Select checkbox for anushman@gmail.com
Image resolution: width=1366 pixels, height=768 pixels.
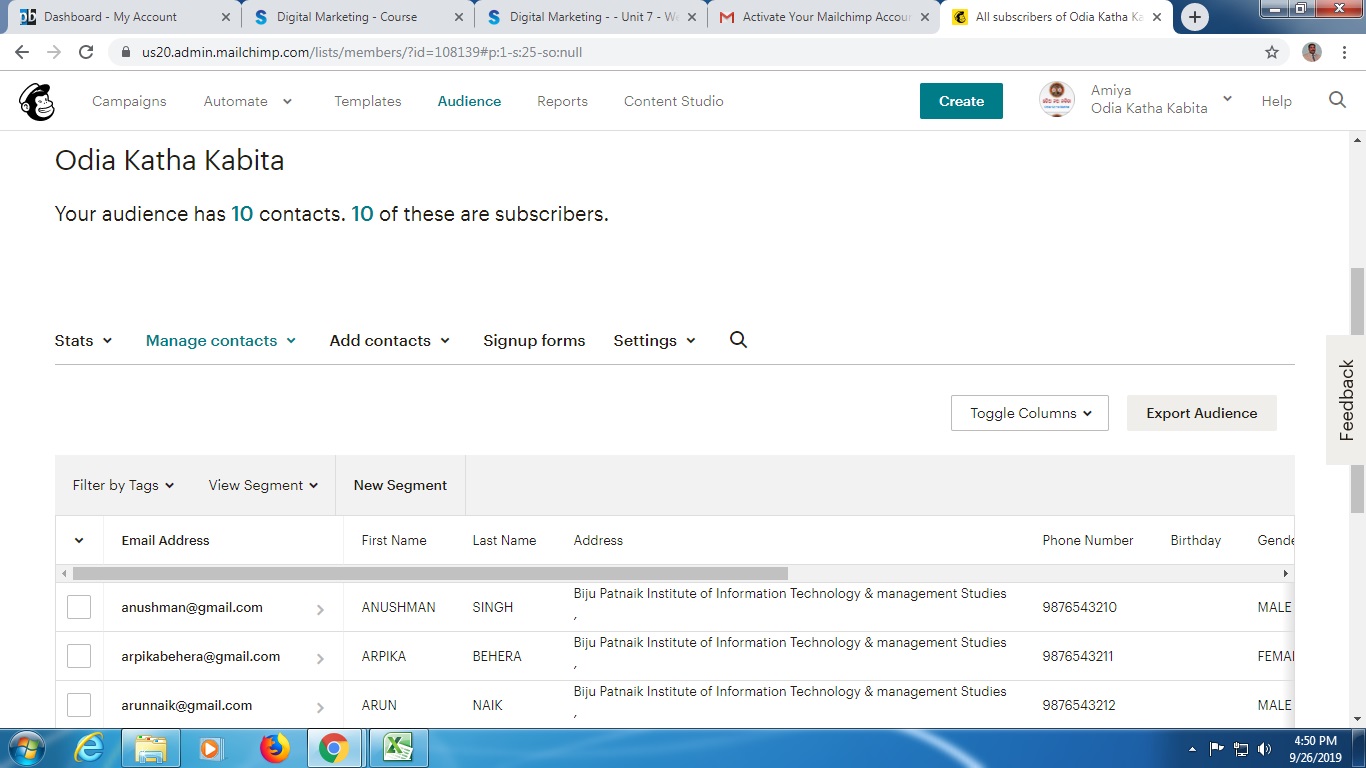click(x=79, y=607)
